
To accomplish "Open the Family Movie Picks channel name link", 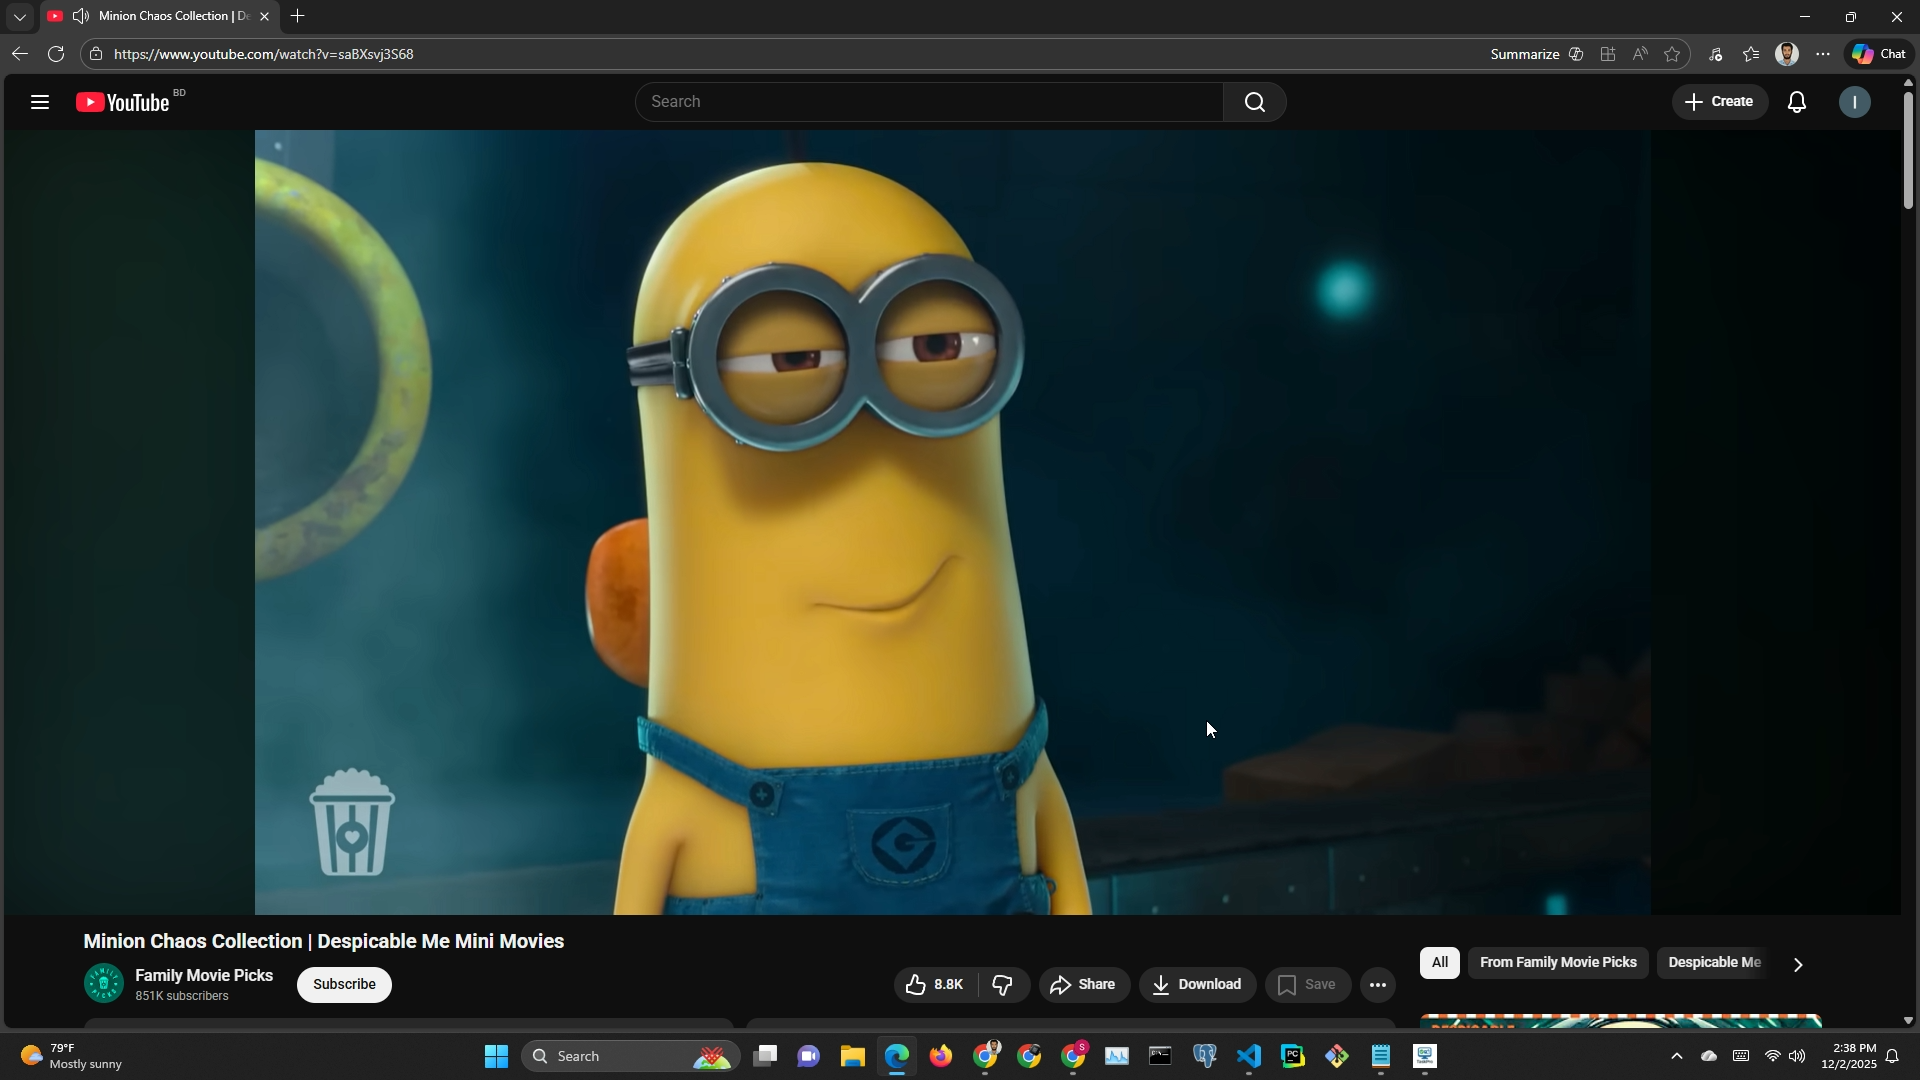I will (204, 975).
